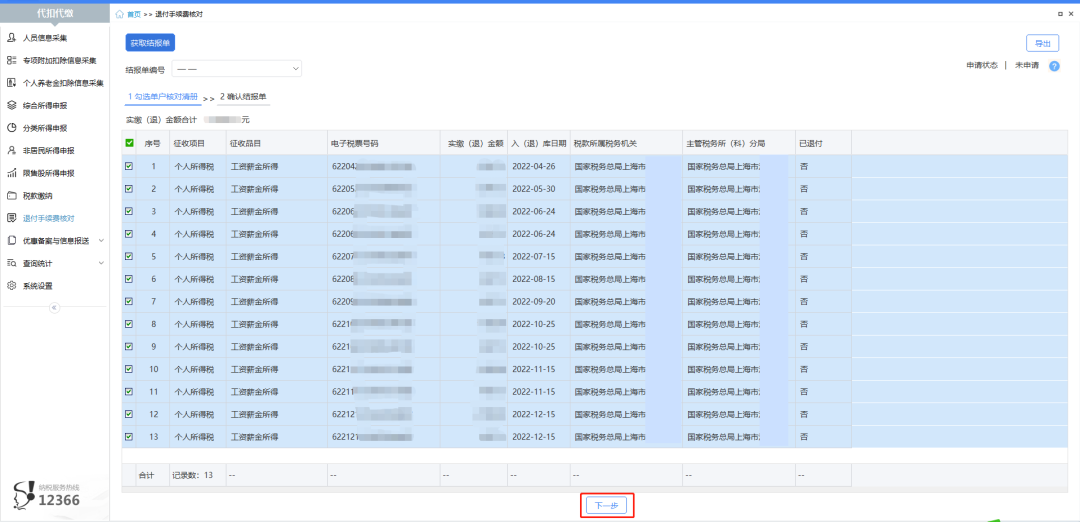Open 专项附加扣除信息采集 in sidebar
The image size is (1080, 522).
point(60,61)
